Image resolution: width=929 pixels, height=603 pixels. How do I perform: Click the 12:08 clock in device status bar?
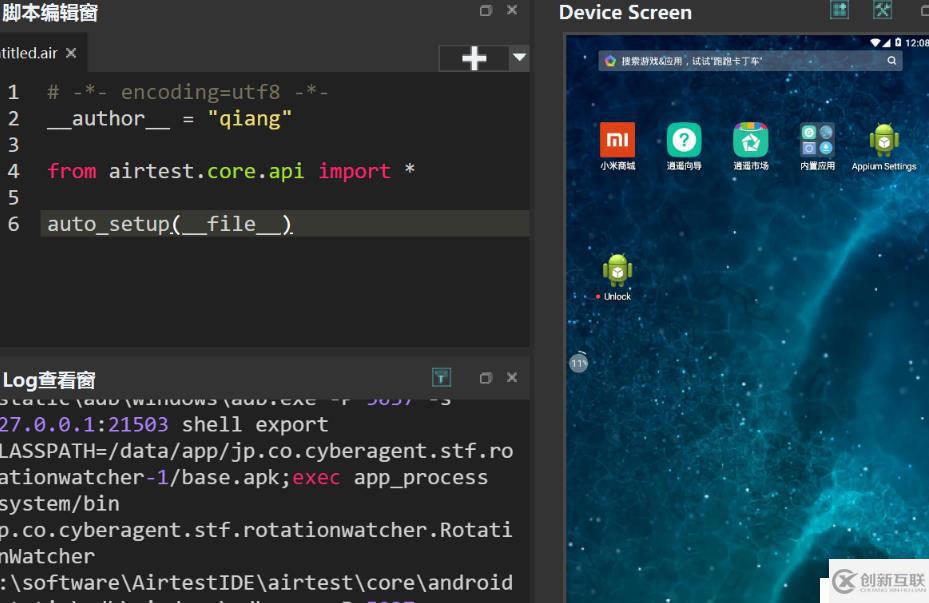pos(916,43)
